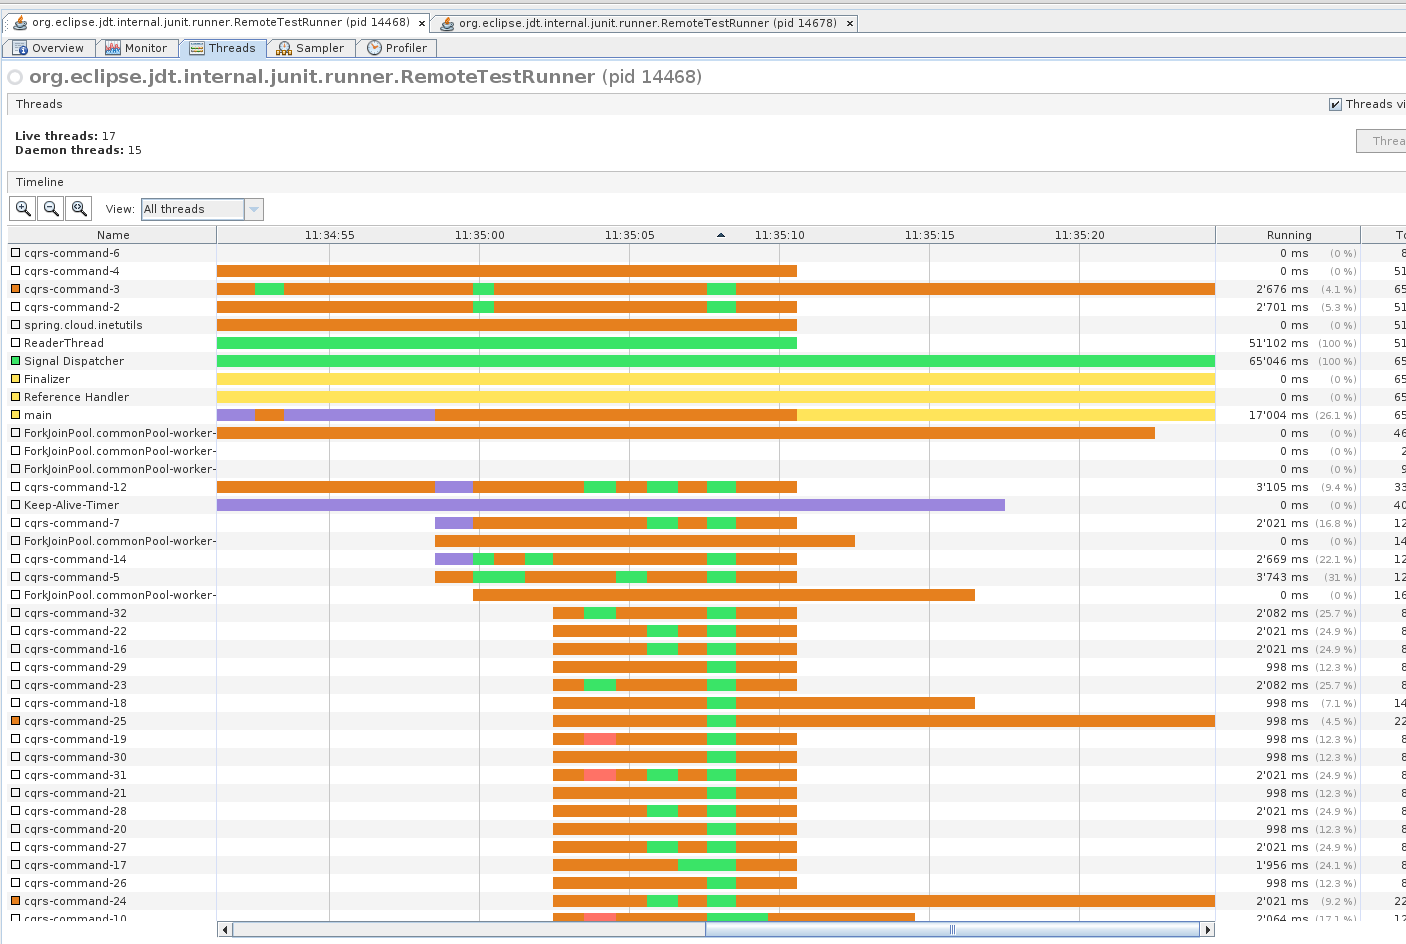
Task: Click the Java coffee cup icon on active tab
Action: pyautogui.click(x=19, y=22)
